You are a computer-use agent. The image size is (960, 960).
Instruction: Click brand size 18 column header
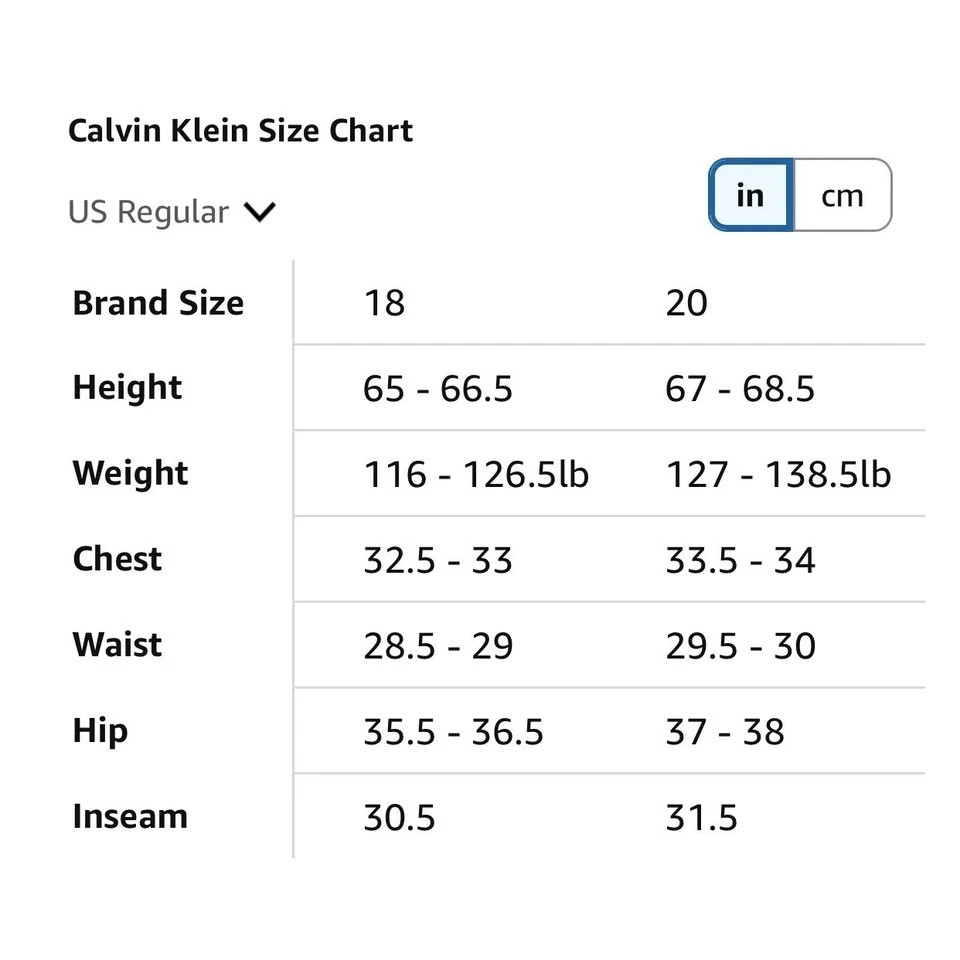[384, 303]
